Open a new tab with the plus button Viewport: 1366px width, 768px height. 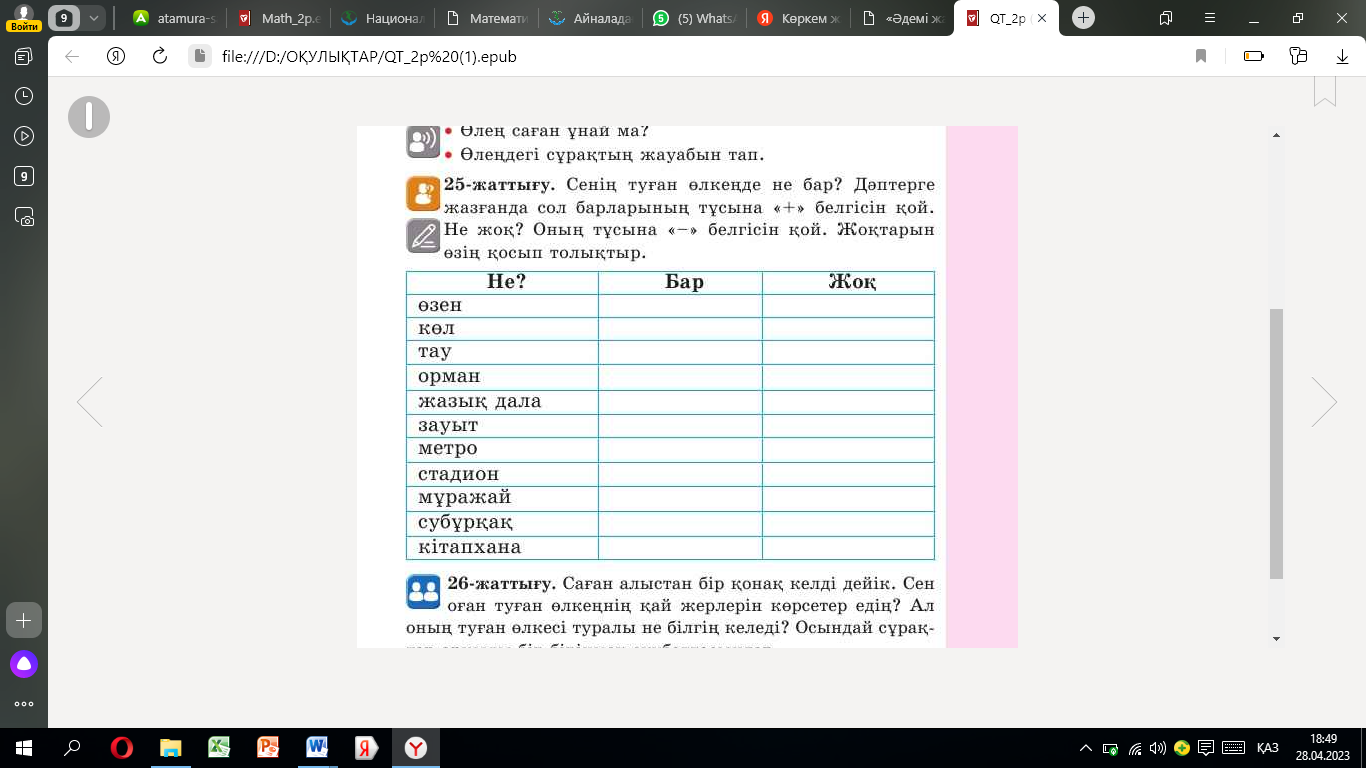(x=1084, y=18)
